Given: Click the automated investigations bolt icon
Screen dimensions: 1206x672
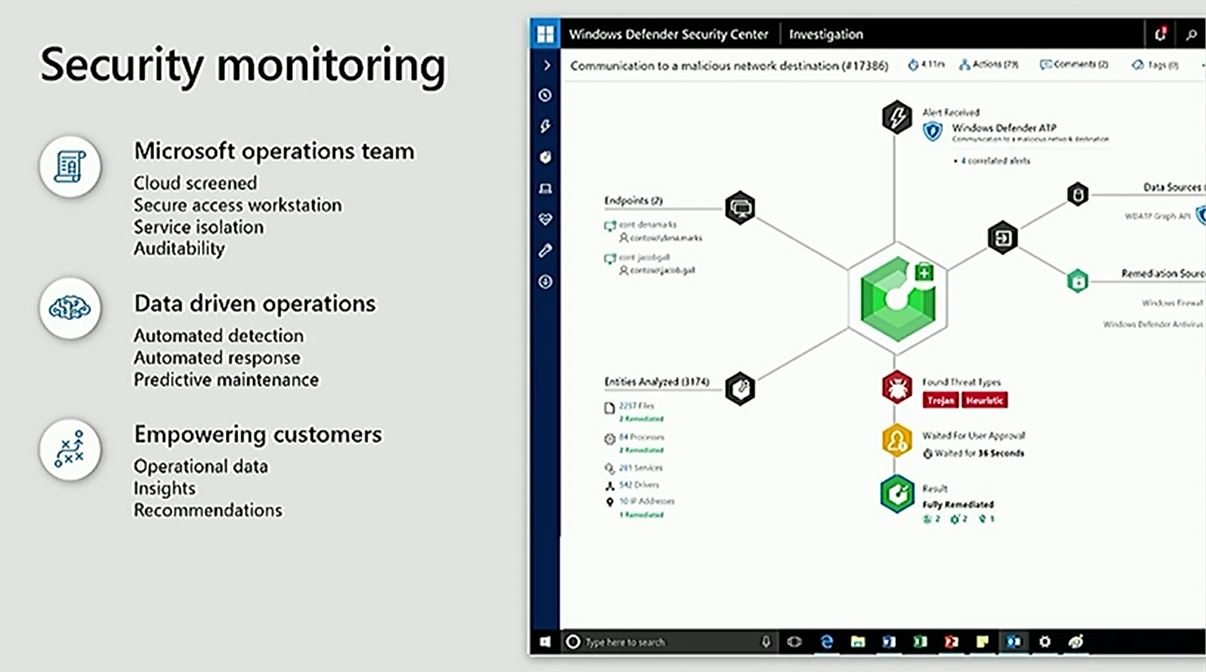Looking at the screenshot, I should (x=545, y=125).
